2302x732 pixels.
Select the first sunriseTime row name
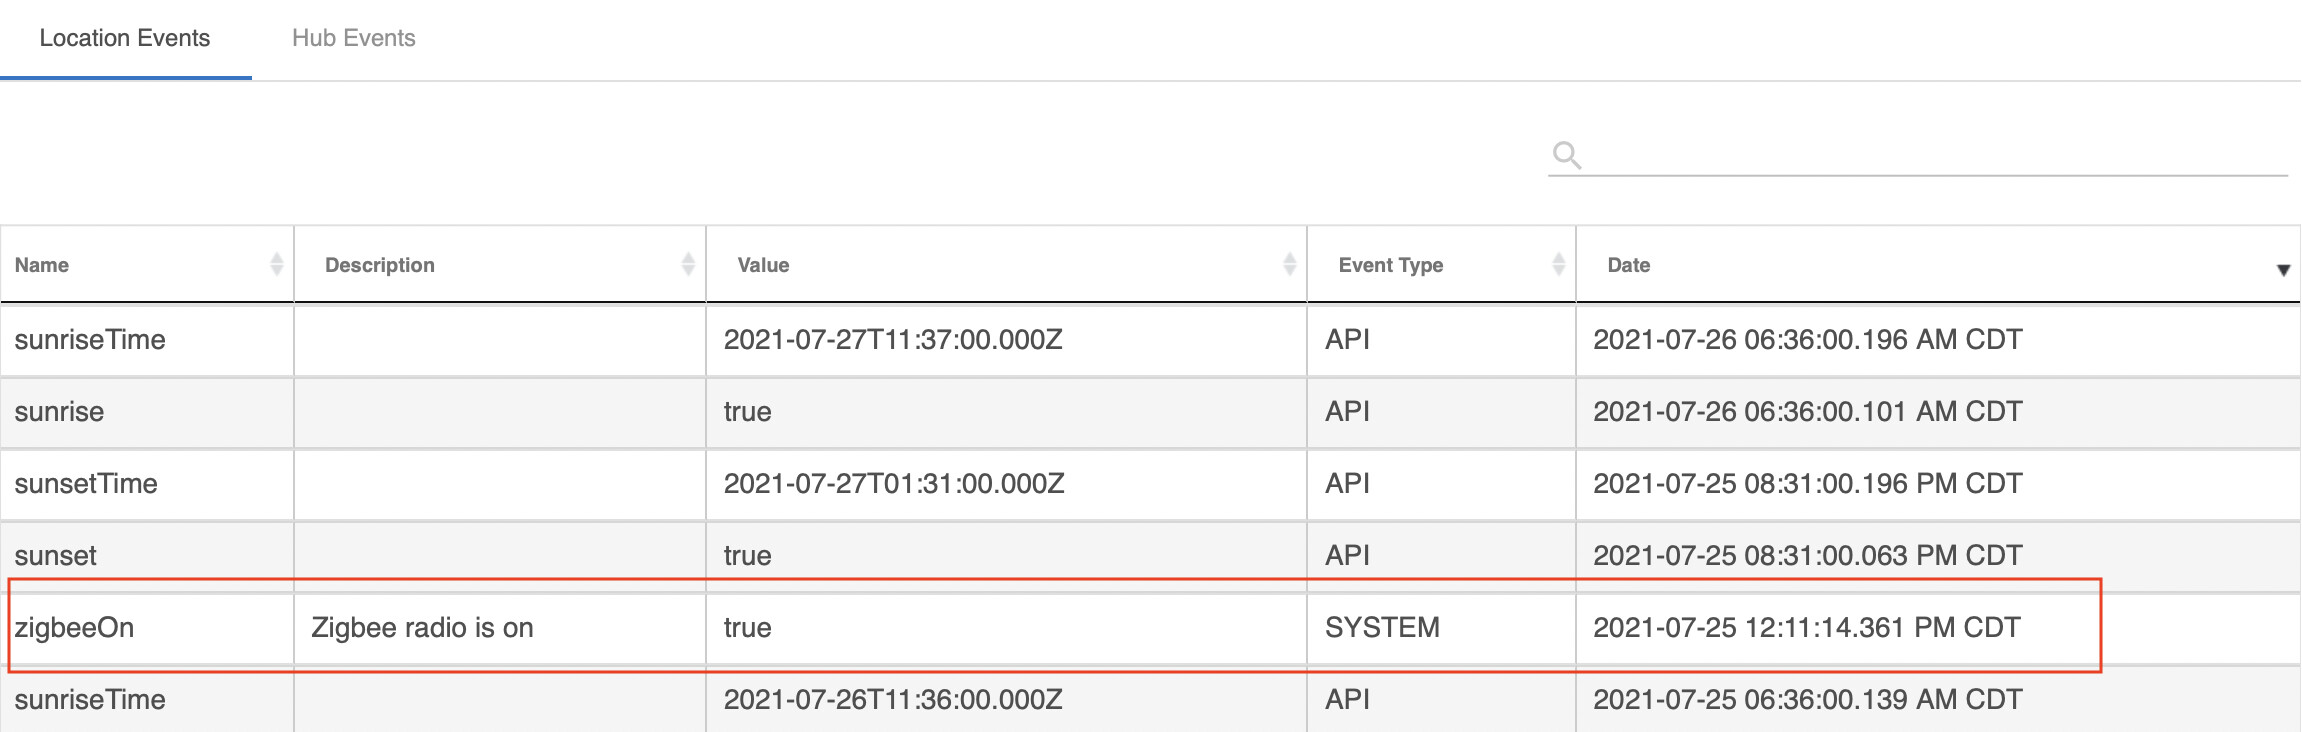90,340
